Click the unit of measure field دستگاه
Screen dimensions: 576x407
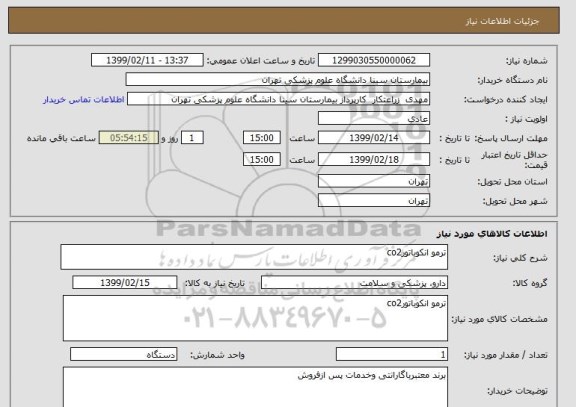click(x=123, y=354)
